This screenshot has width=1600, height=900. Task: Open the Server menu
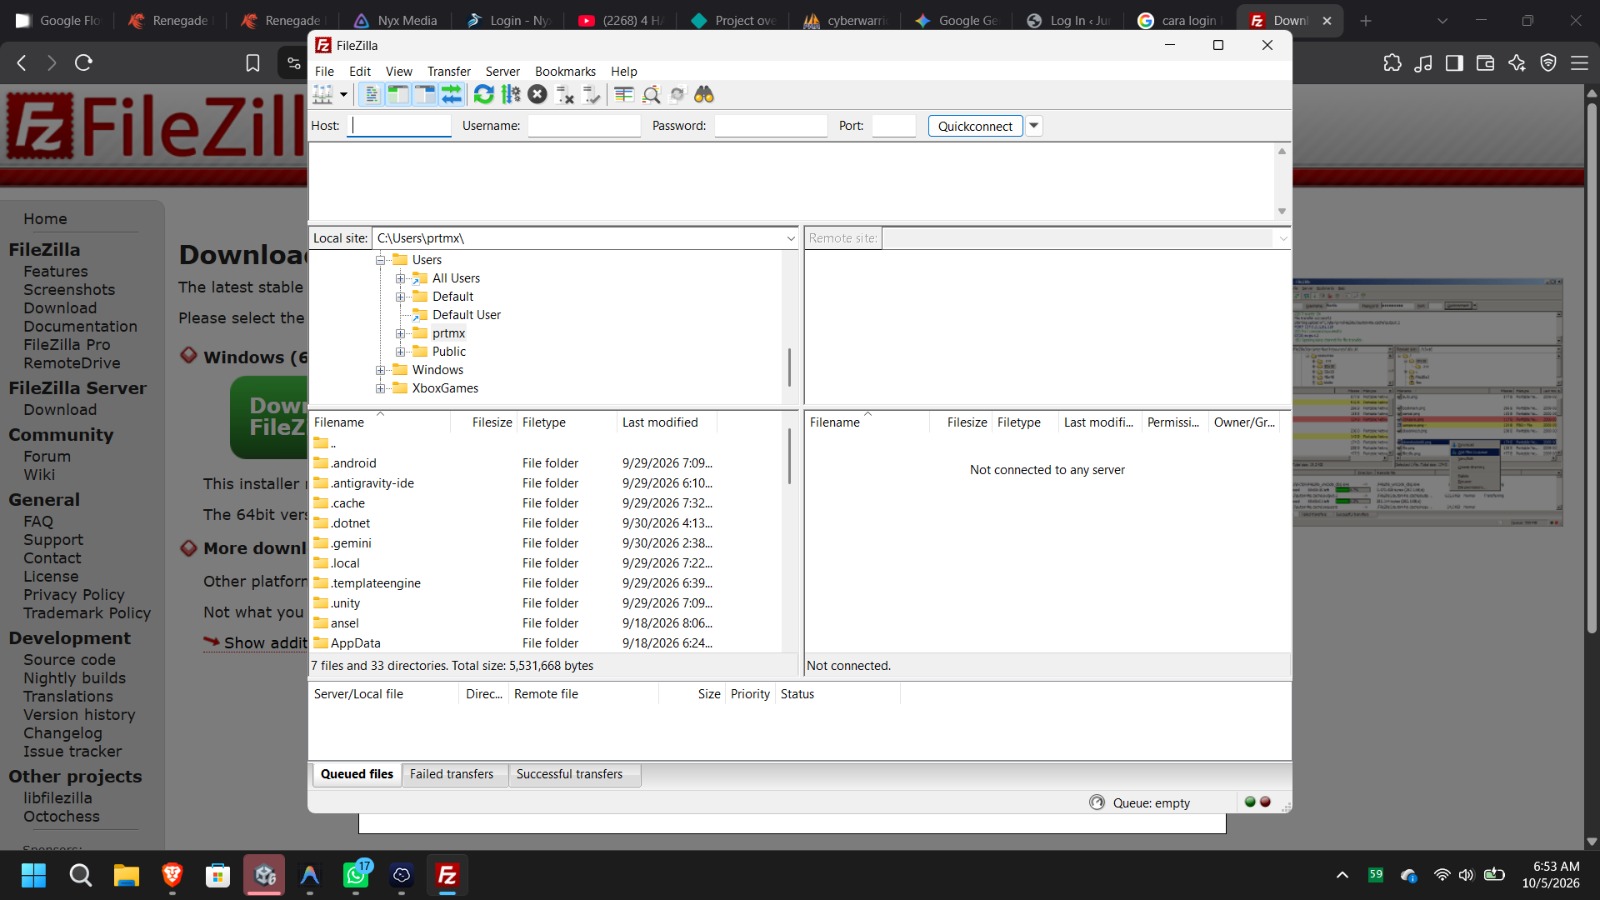click(503, 71)
